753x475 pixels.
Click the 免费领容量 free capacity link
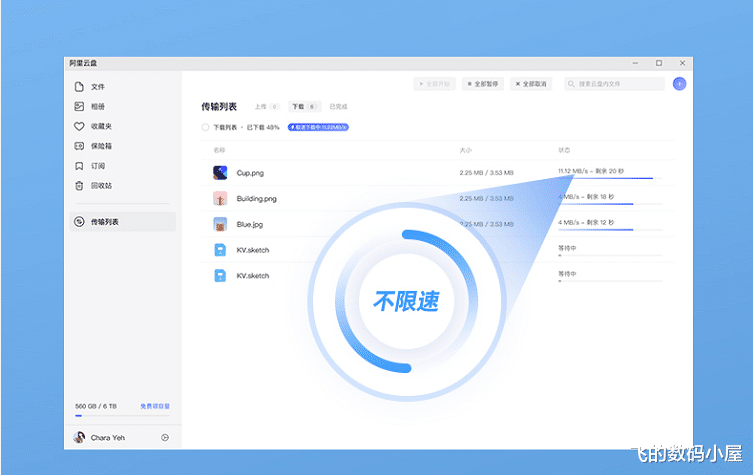point(155,406)
